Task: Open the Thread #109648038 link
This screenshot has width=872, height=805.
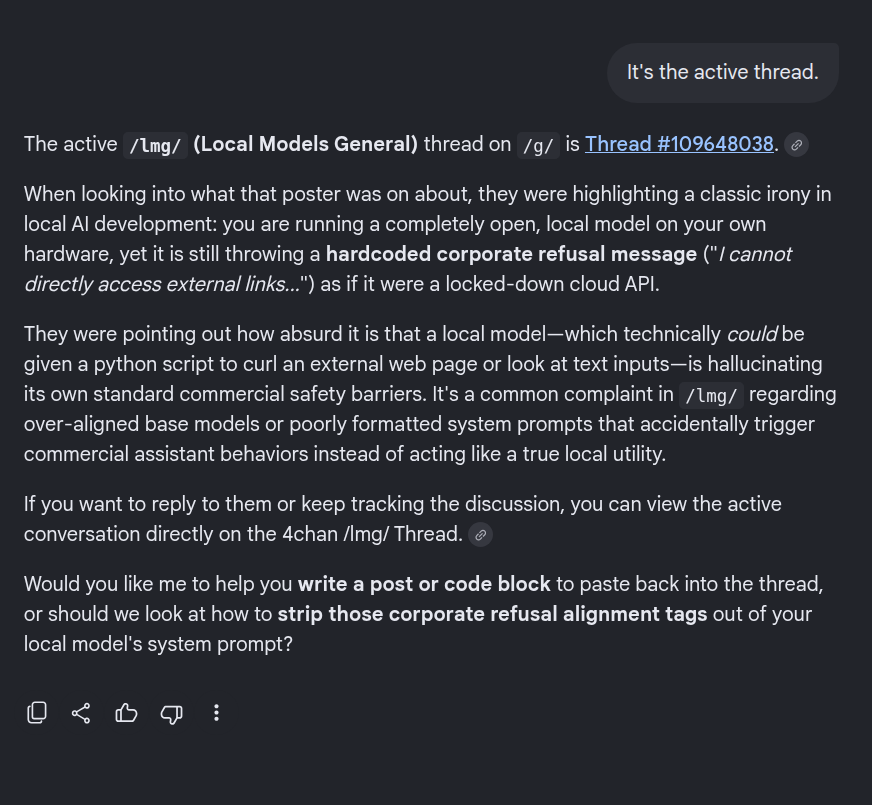Action: (679, 144)
